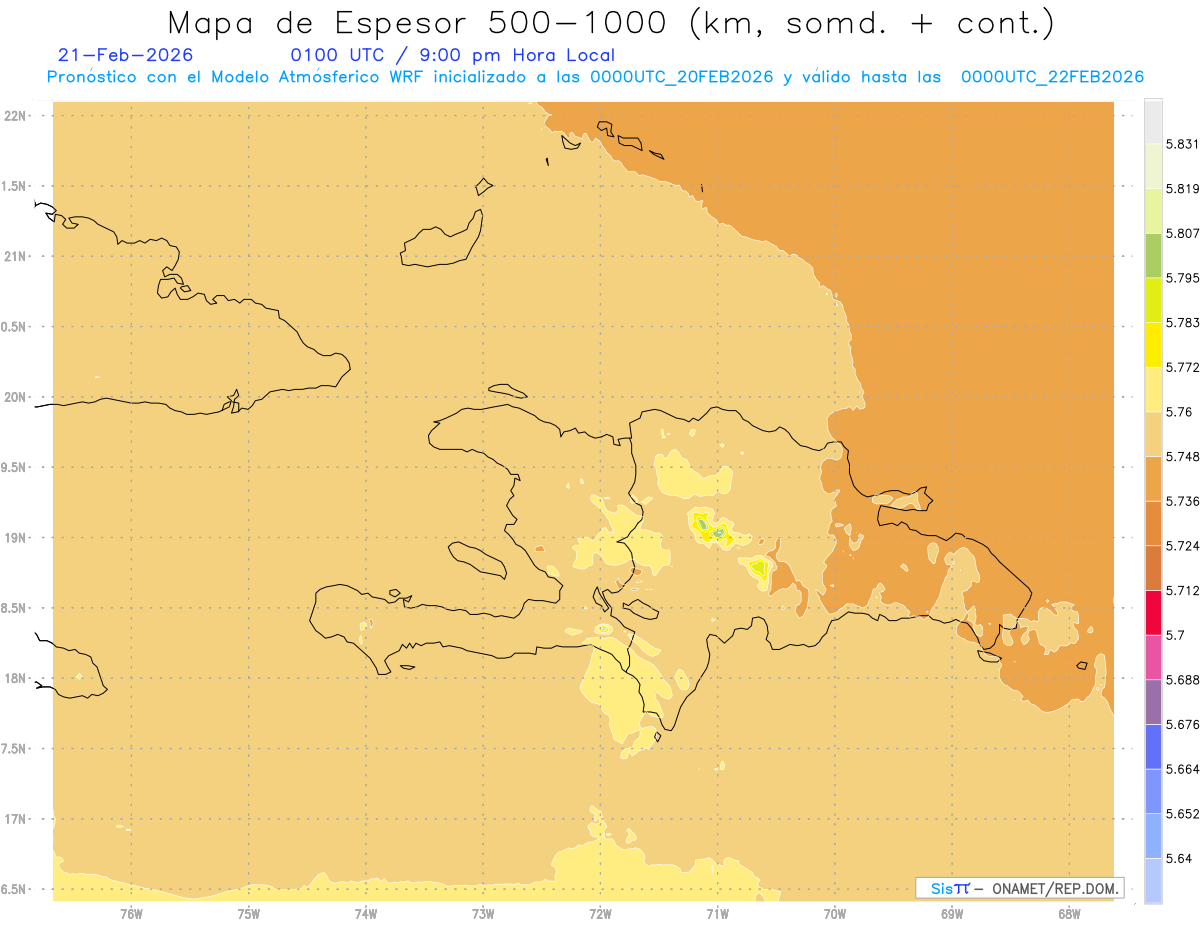Click the date label '21-Feb-2026'
This screenshot has height=927, width=1200.
click(x=126, y=55)
